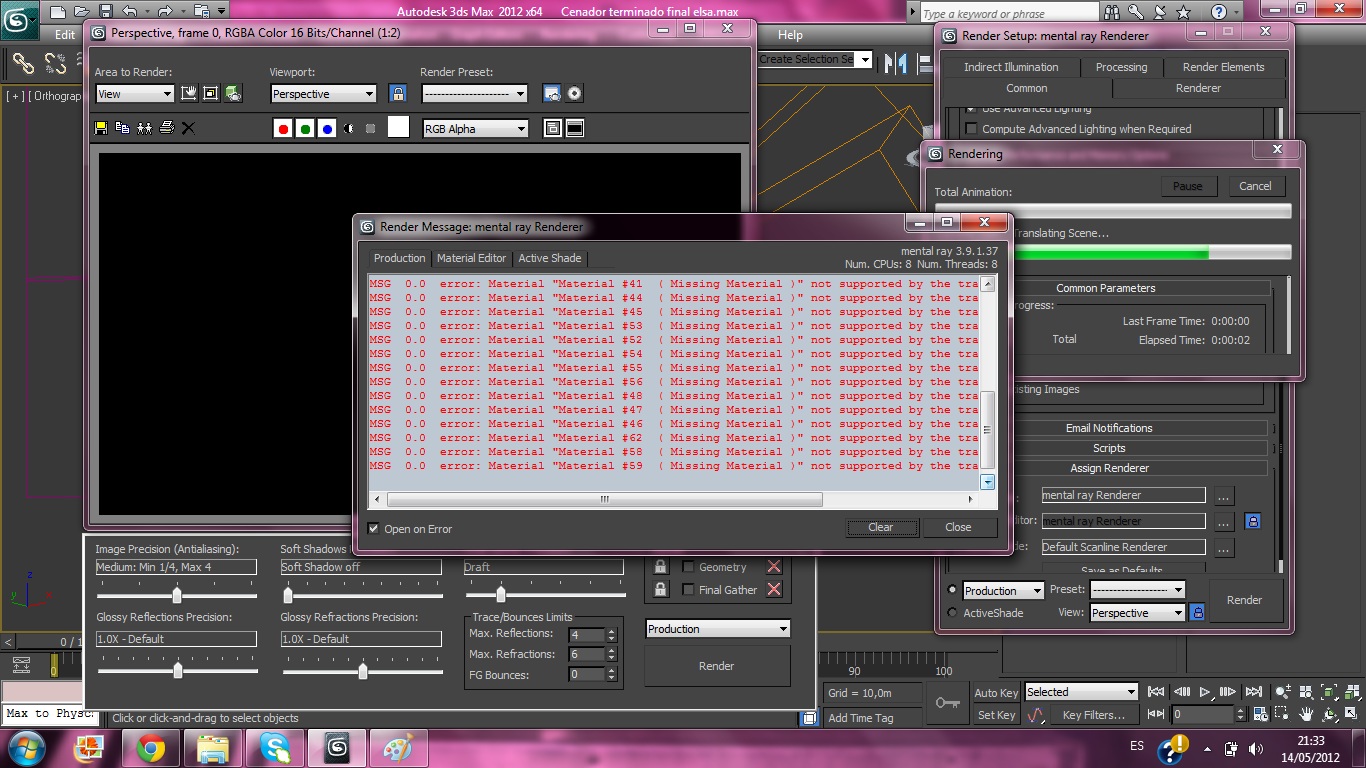Toggle monochrome display button
The width and height of the screenshot is (1366, 768).
371,129
